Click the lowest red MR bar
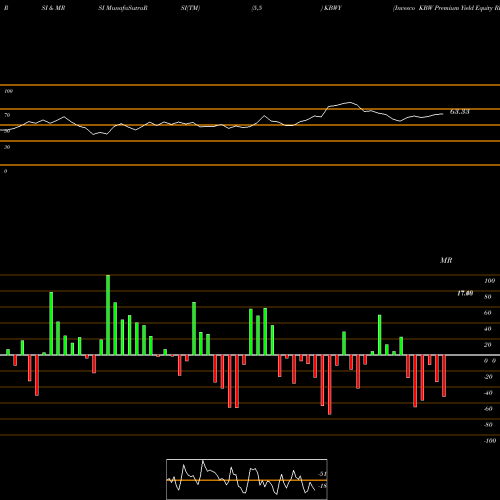 coord(330,385)
